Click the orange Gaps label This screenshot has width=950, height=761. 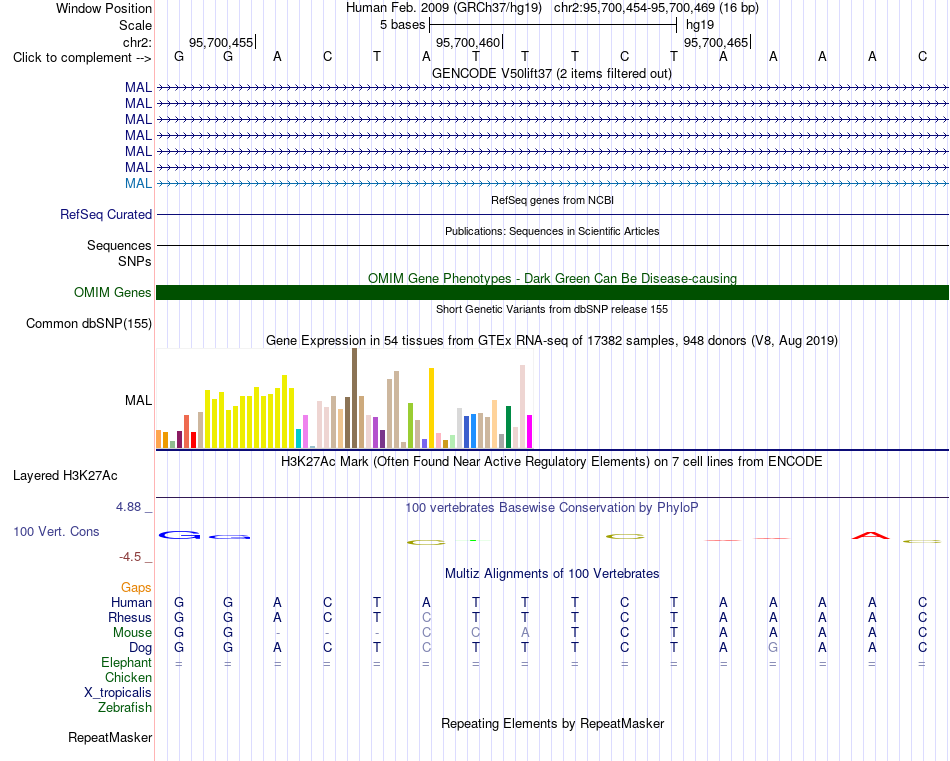click(x=136, y=587)
